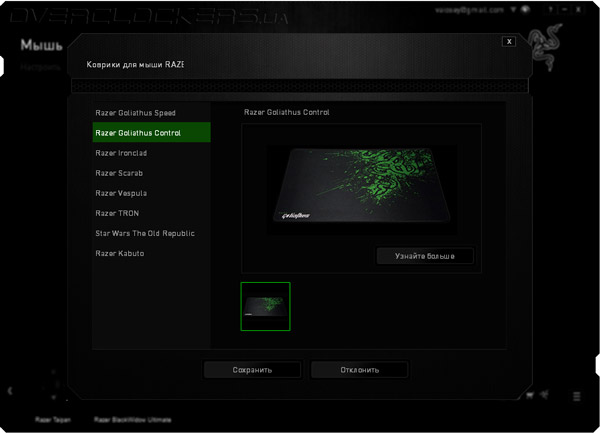Click the small Razer logo icon near cart
Viewport: 600px width, 433px height.
point(545,394)
